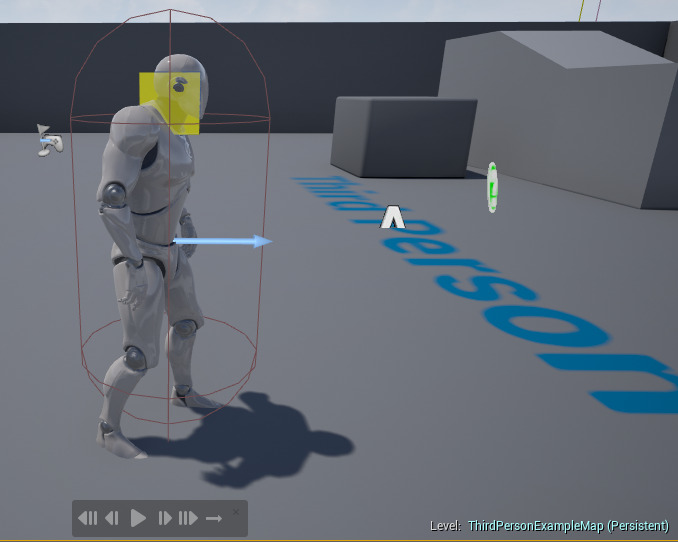
Task: Click the blue forward arrow component
Action: pos(222,241)
